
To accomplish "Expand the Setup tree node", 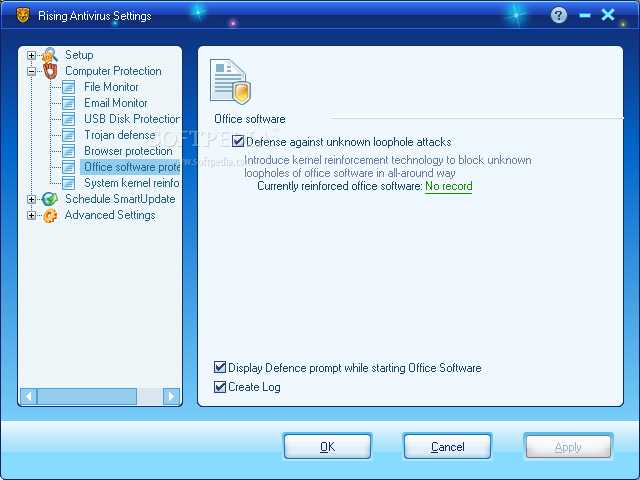I will (x=31, y=55).
